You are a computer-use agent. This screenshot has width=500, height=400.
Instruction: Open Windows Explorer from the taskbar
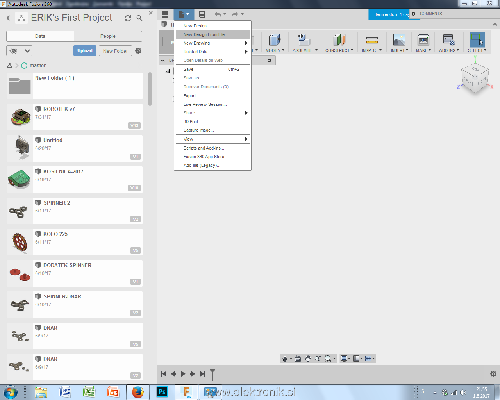pyautogui.click(x=41, y=392)
